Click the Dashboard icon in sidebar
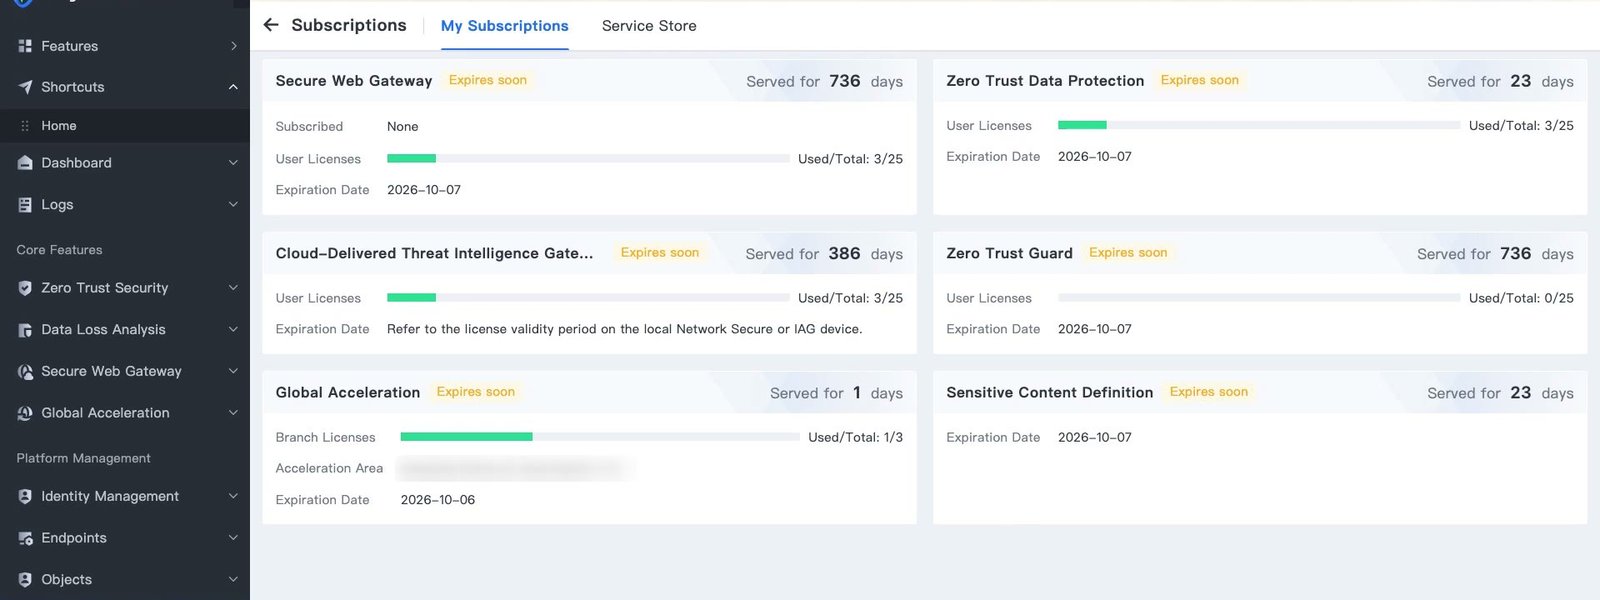The height and width of the screenshot is (600, 1600). coord(25,163)
